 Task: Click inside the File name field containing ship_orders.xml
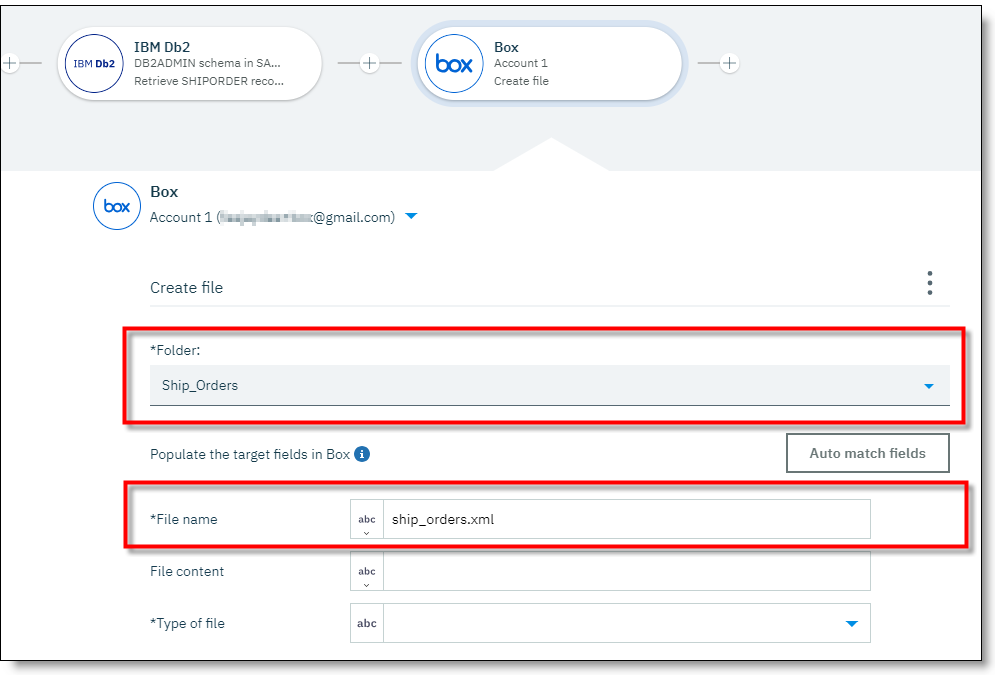click(600, 518)
